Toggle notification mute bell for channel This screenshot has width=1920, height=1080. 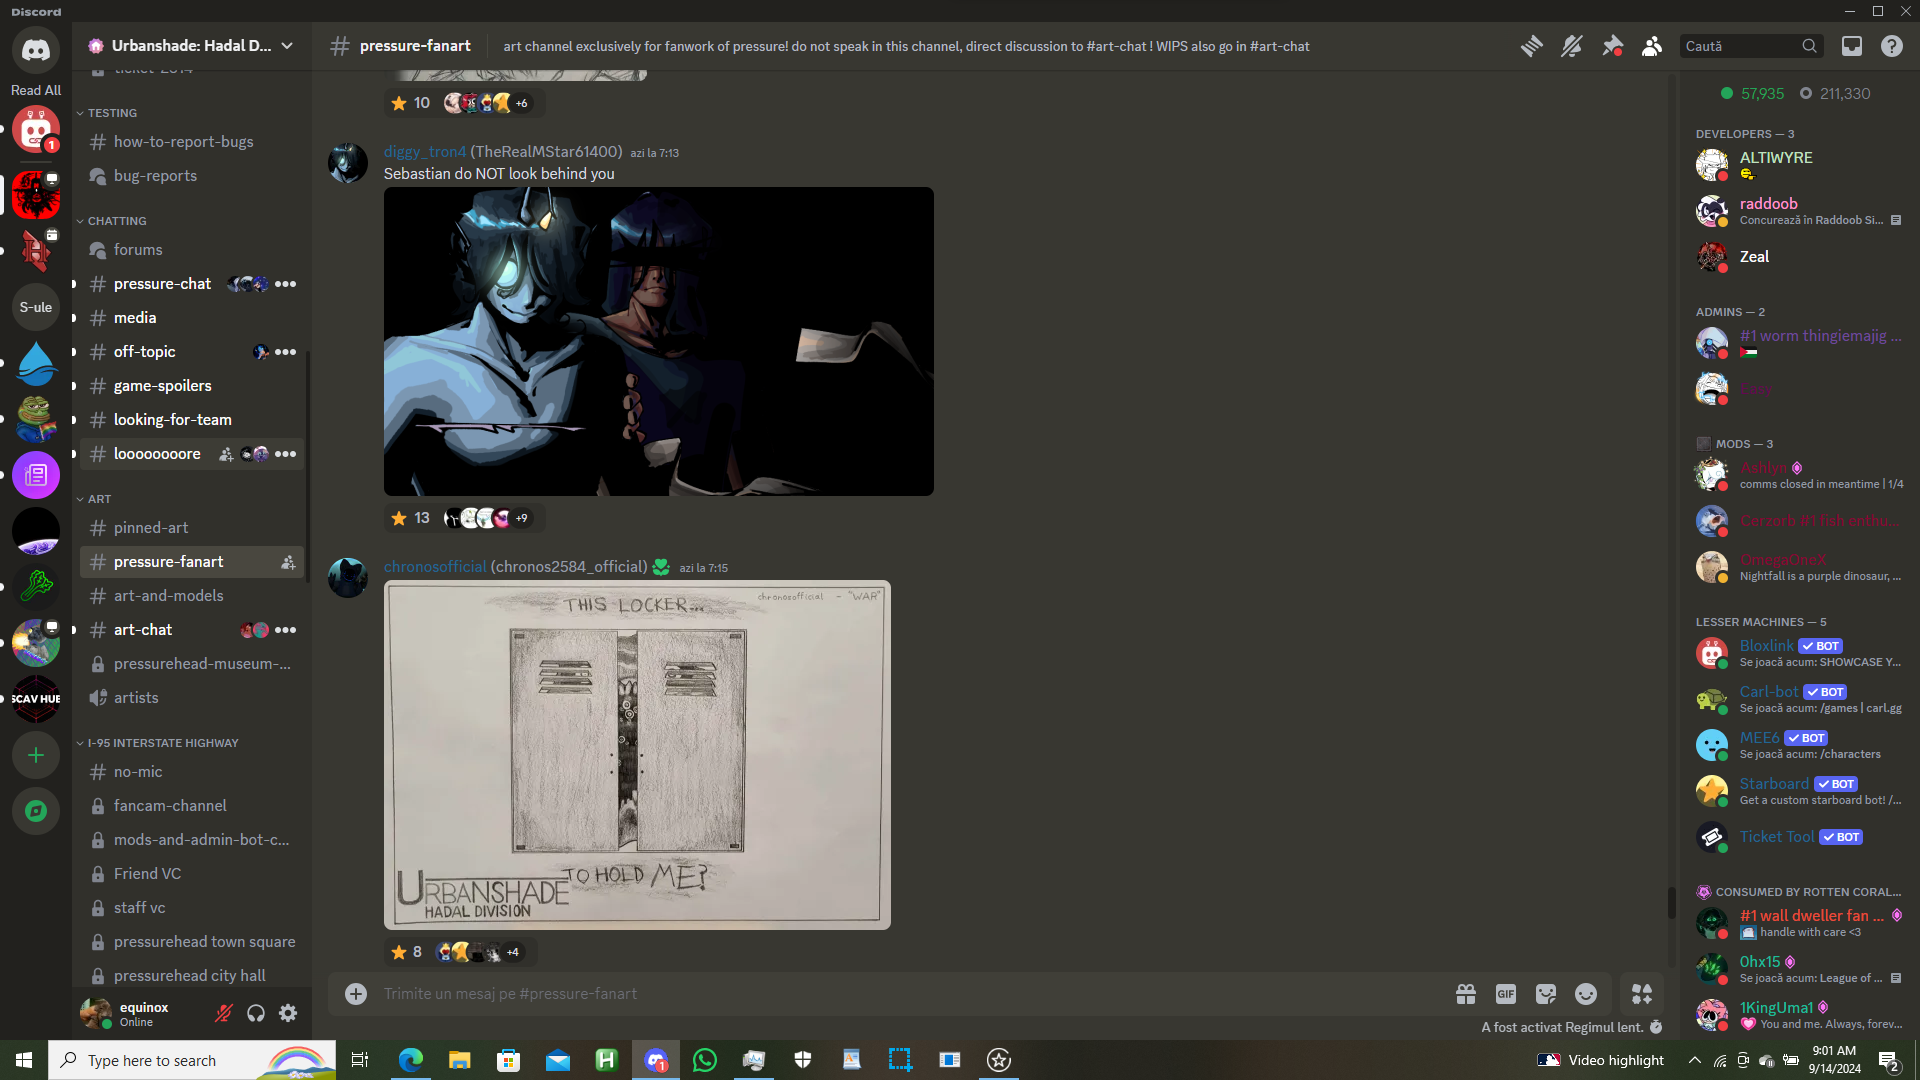click(x=1572, y=46)
